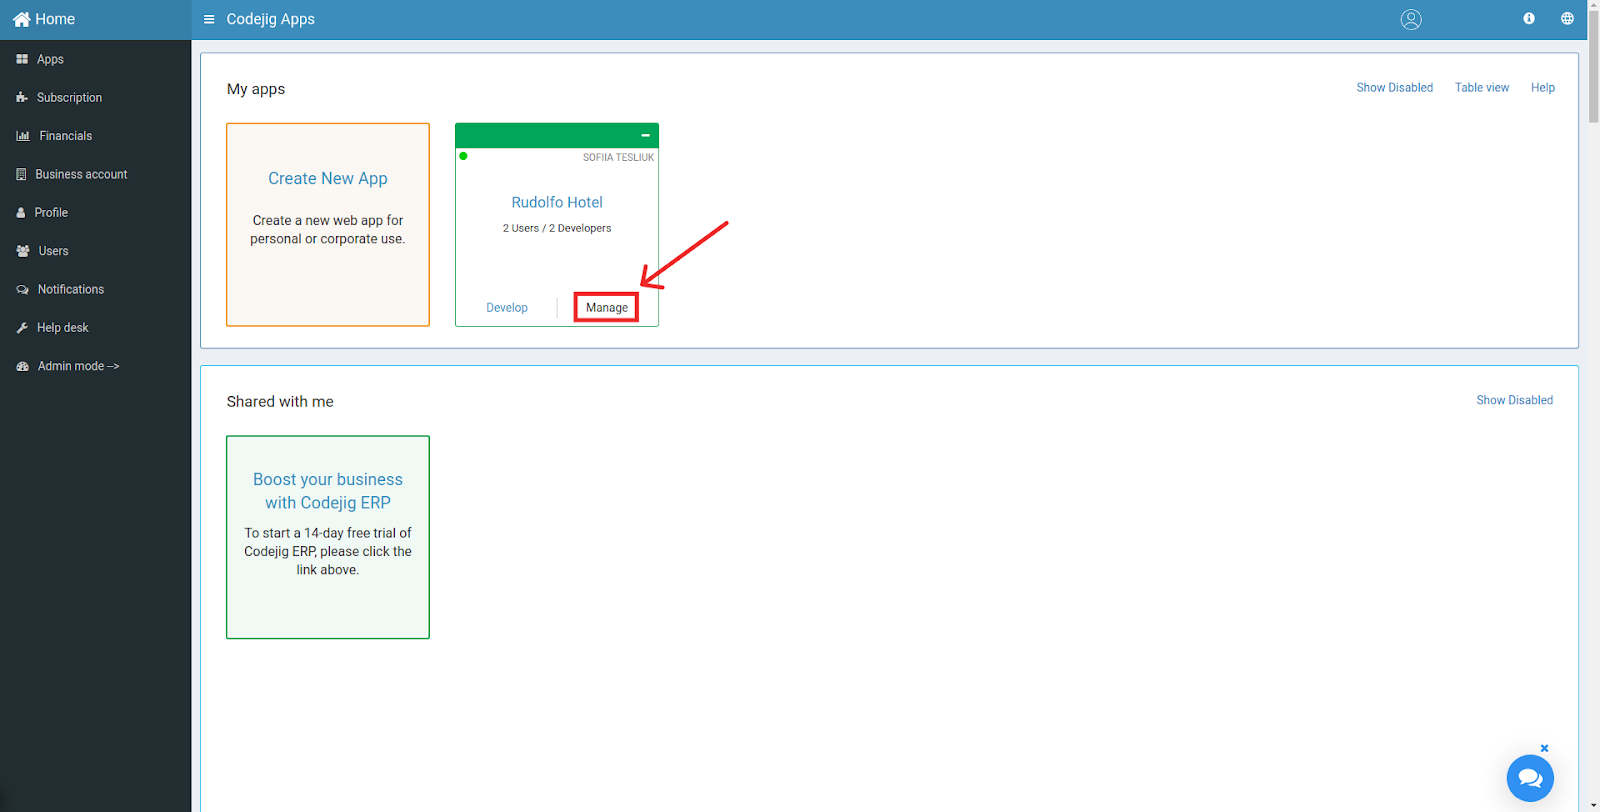This screenshot has width=1600, height=812.
Task: Click the globe language icon
Action: tap(1567, 18)
